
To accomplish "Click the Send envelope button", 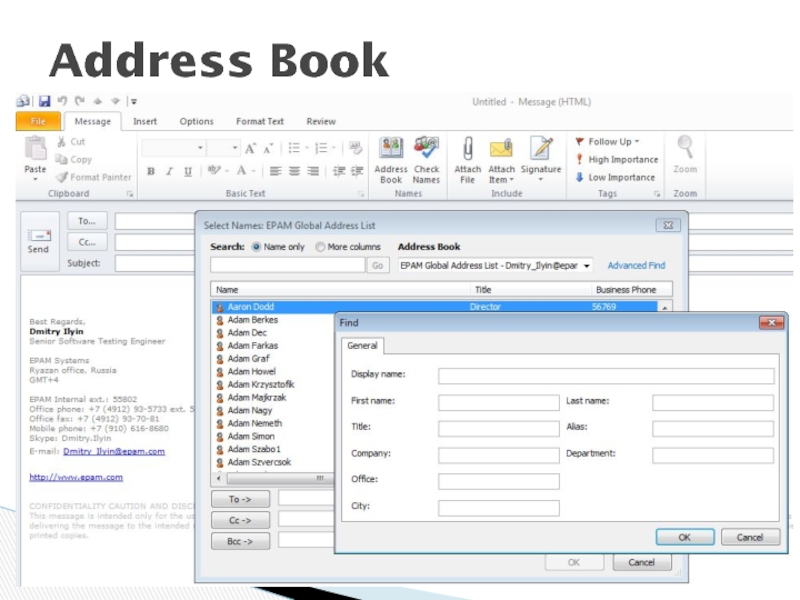I will click(38, 239).
